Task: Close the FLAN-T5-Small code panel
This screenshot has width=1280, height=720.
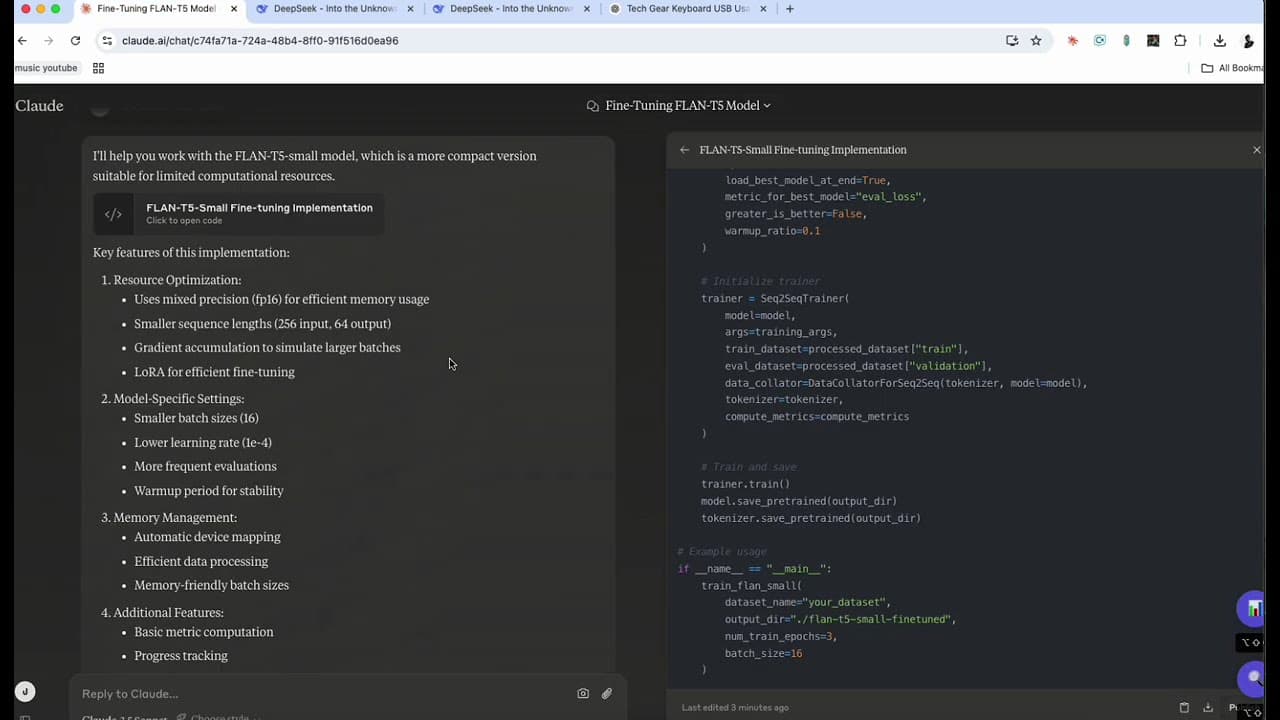Action: click(x=1257, y=150)
